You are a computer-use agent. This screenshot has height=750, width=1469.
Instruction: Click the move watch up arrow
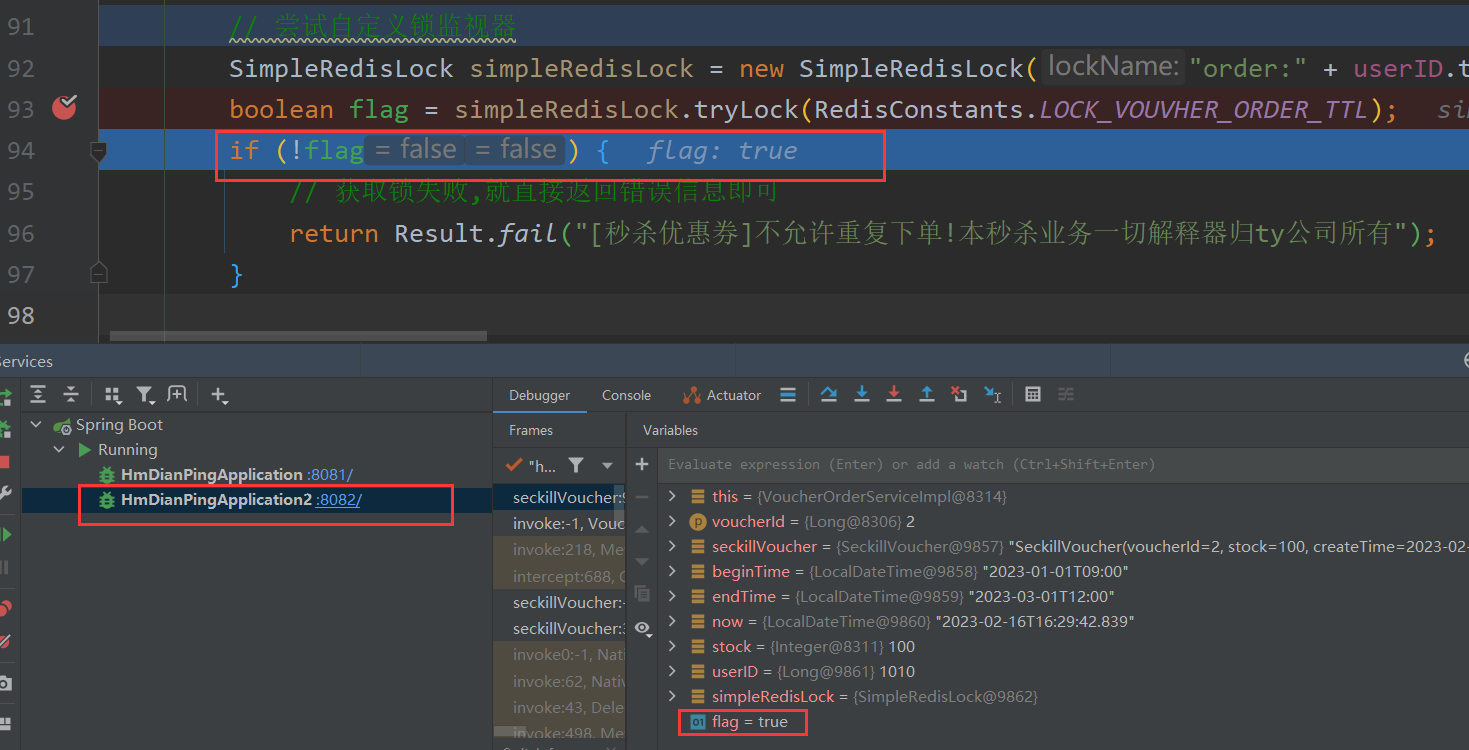click(x=642, y=528)
